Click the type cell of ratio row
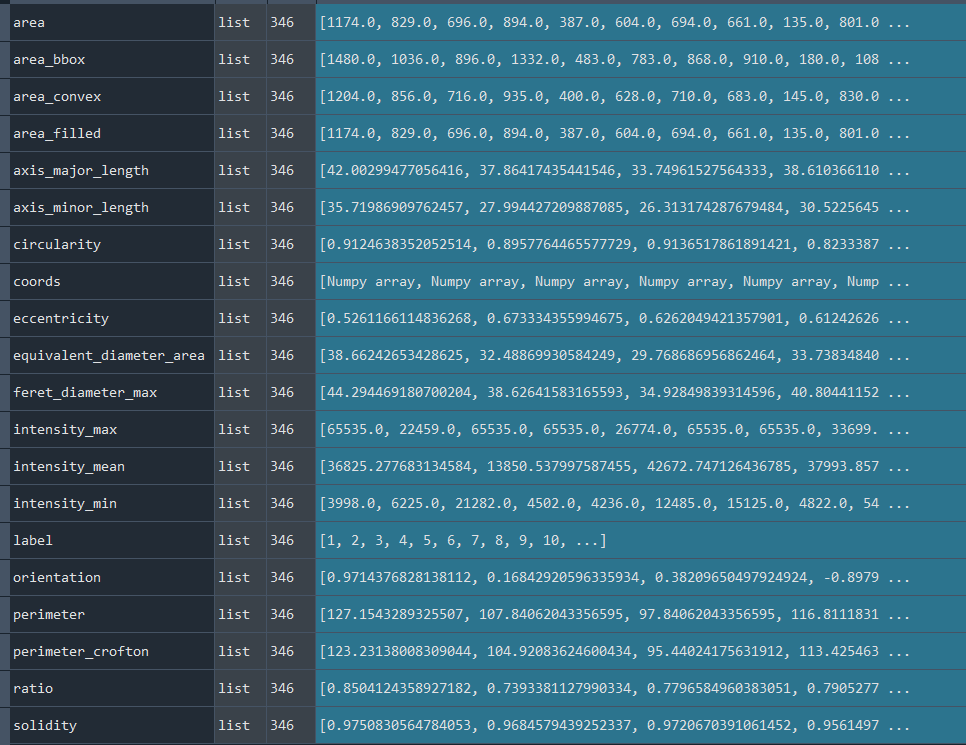This screenshot has width=966, height=745. 234,688
